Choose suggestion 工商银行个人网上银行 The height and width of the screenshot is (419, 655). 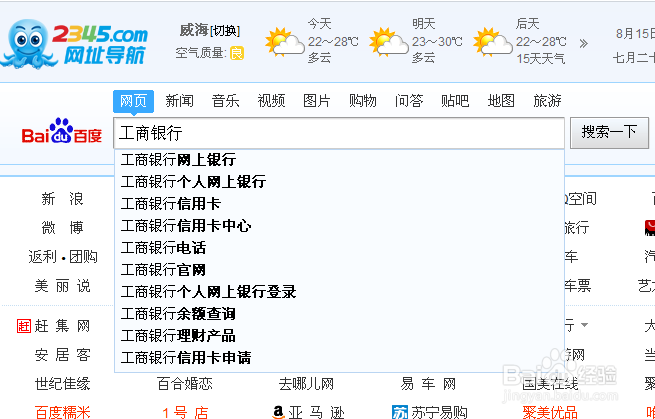pyautogui.click(x=339, y=182)
